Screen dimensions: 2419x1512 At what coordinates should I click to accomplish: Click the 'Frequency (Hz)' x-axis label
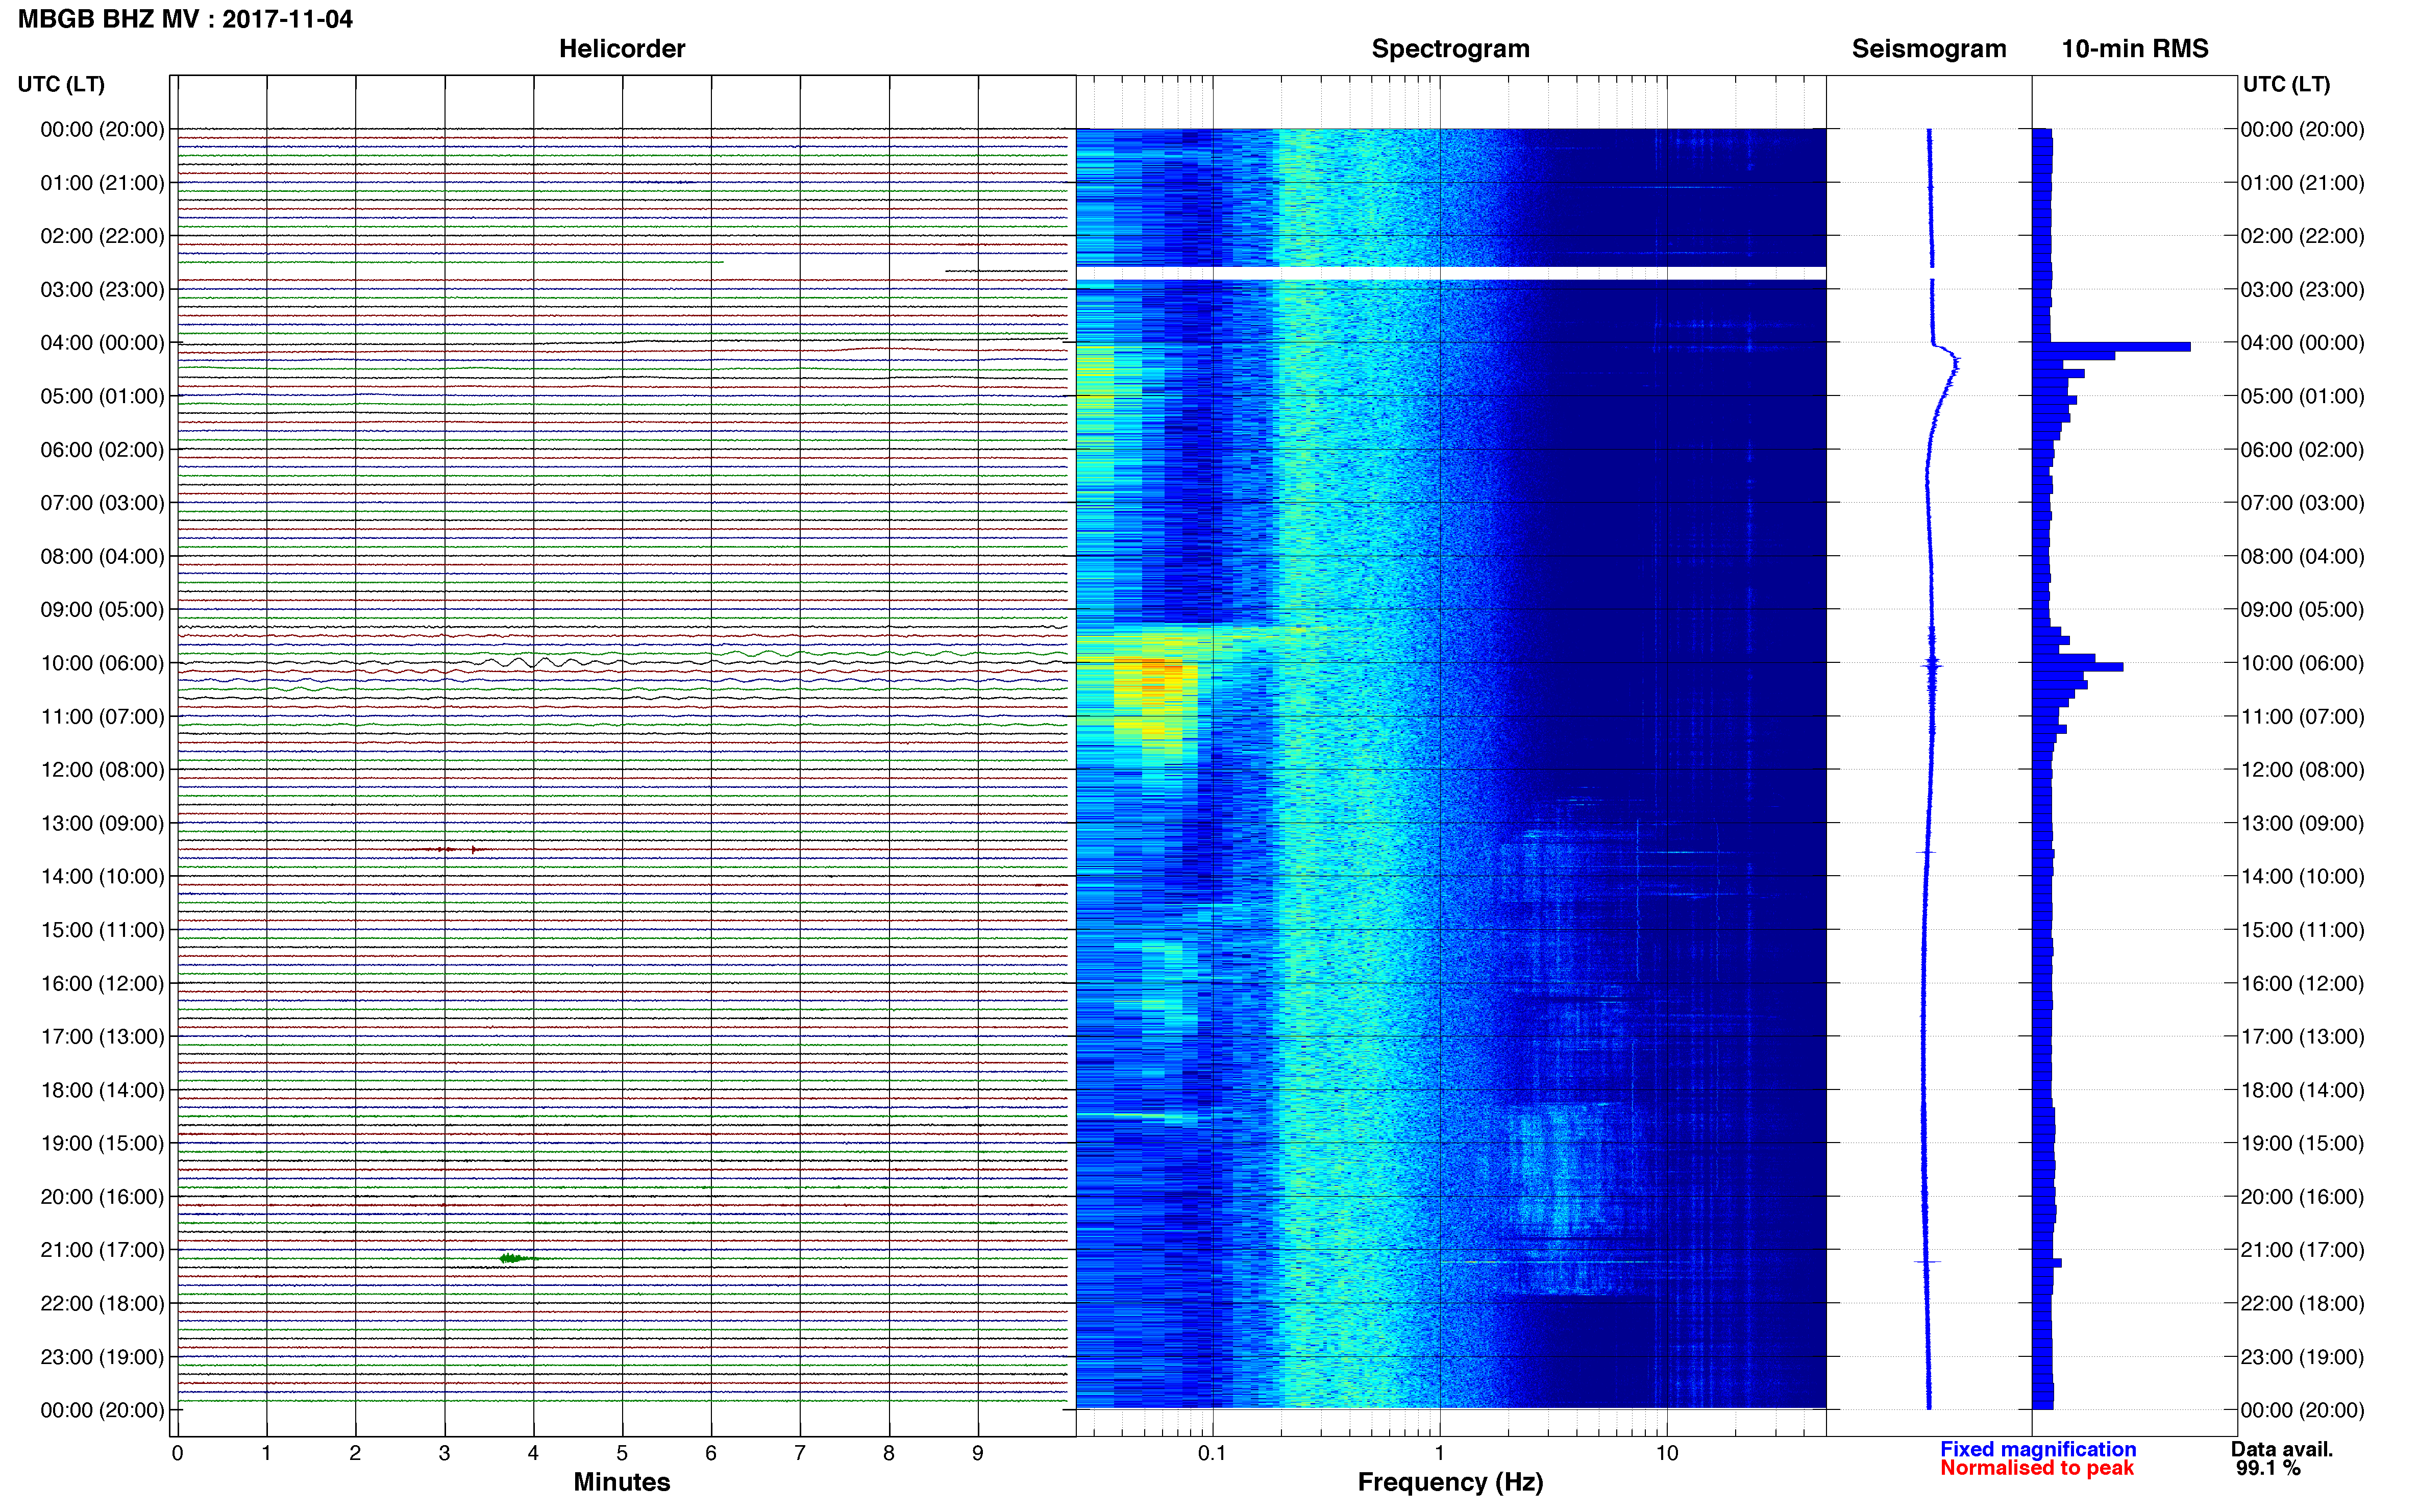1450,1482
